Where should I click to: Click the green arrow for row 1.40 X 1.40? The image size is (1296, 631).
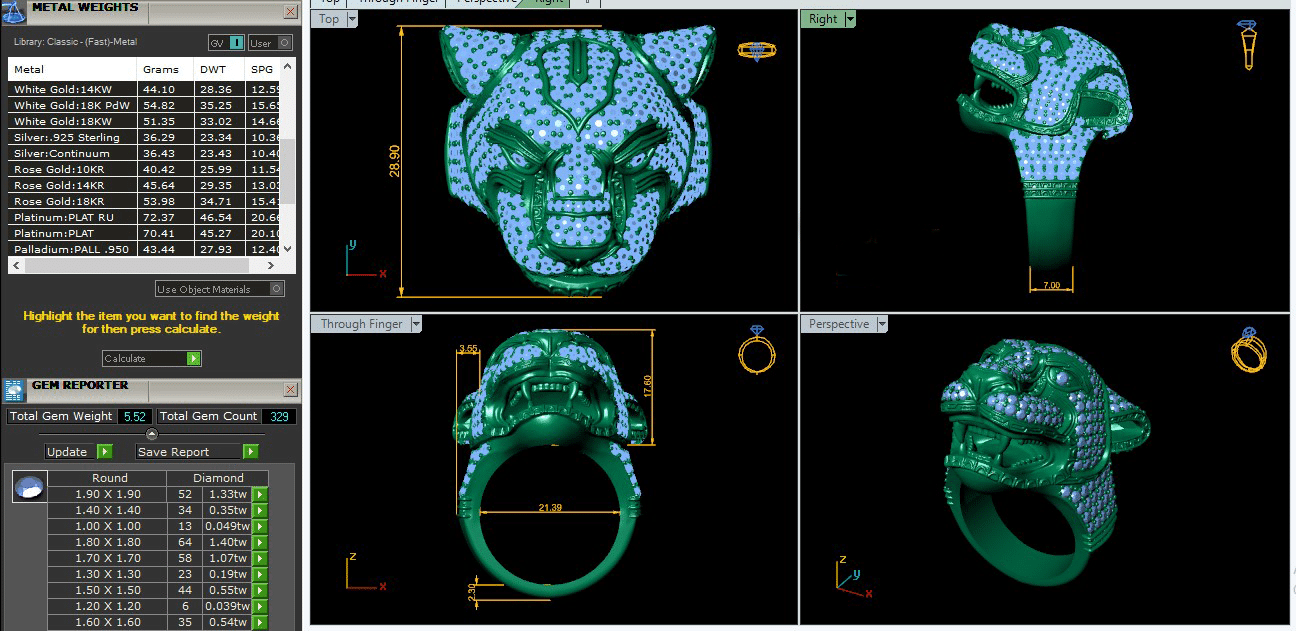[x=260, y=510]
